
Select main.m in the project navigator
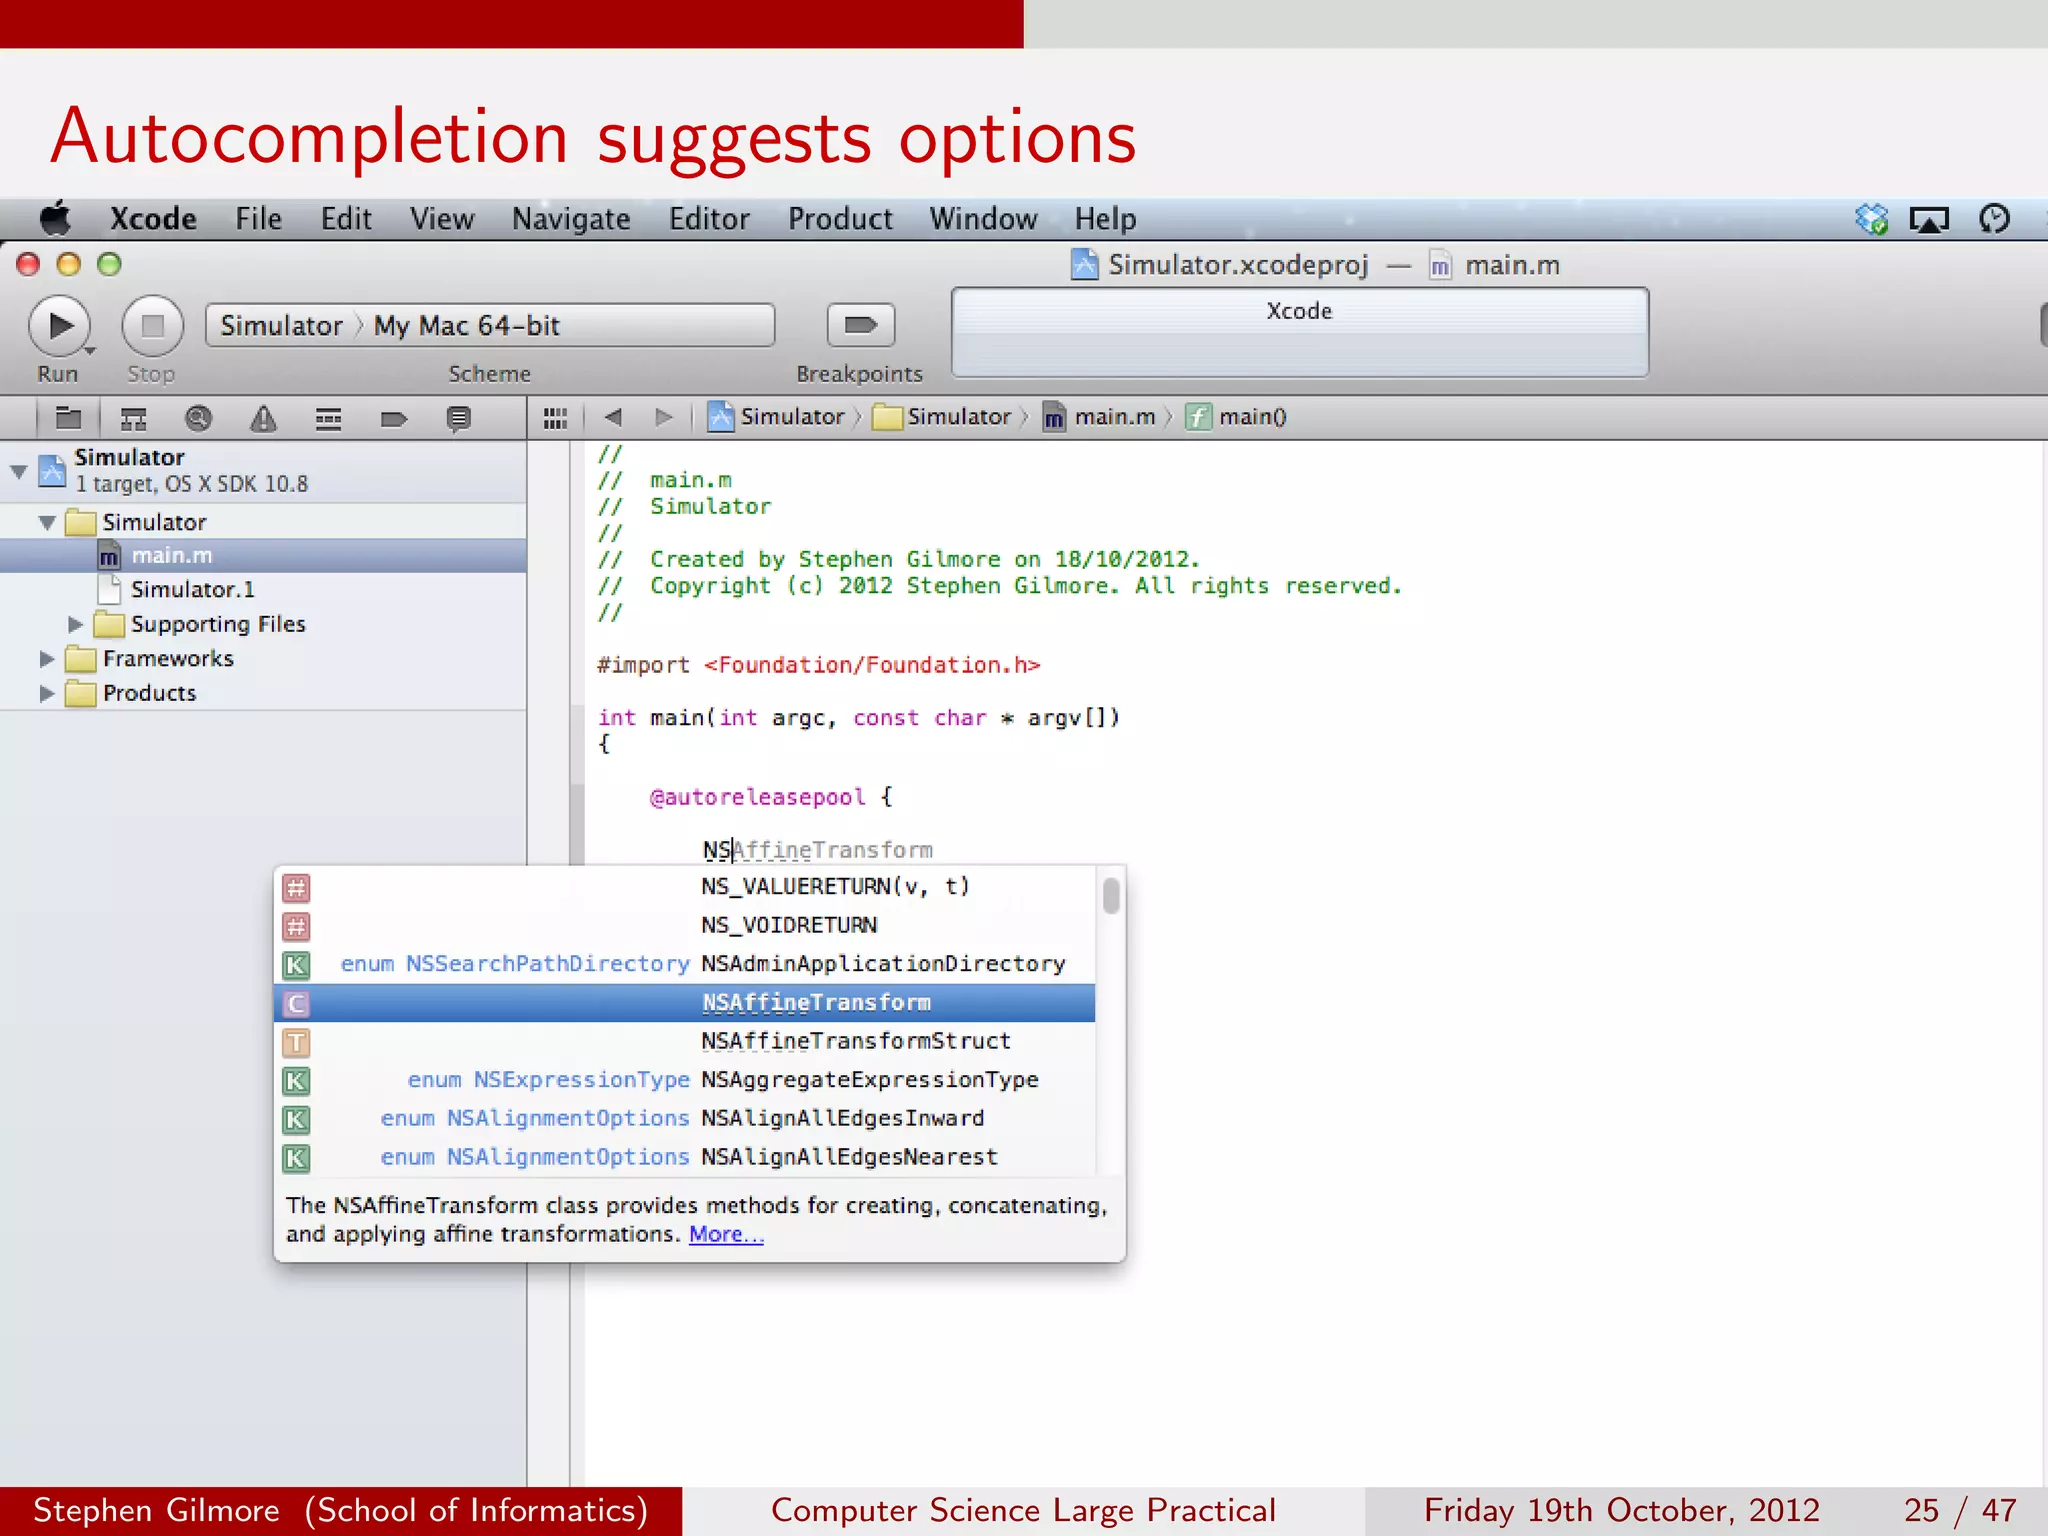click(x=263, y=555)
